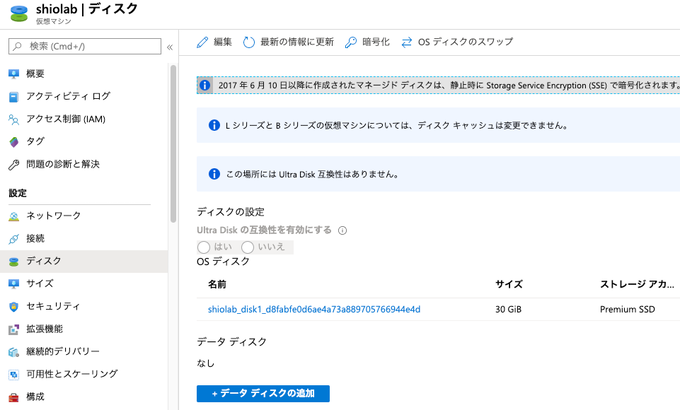Click the 拡張機能 icon
Viewport: 680px width, 410px height.
point(14,329)
